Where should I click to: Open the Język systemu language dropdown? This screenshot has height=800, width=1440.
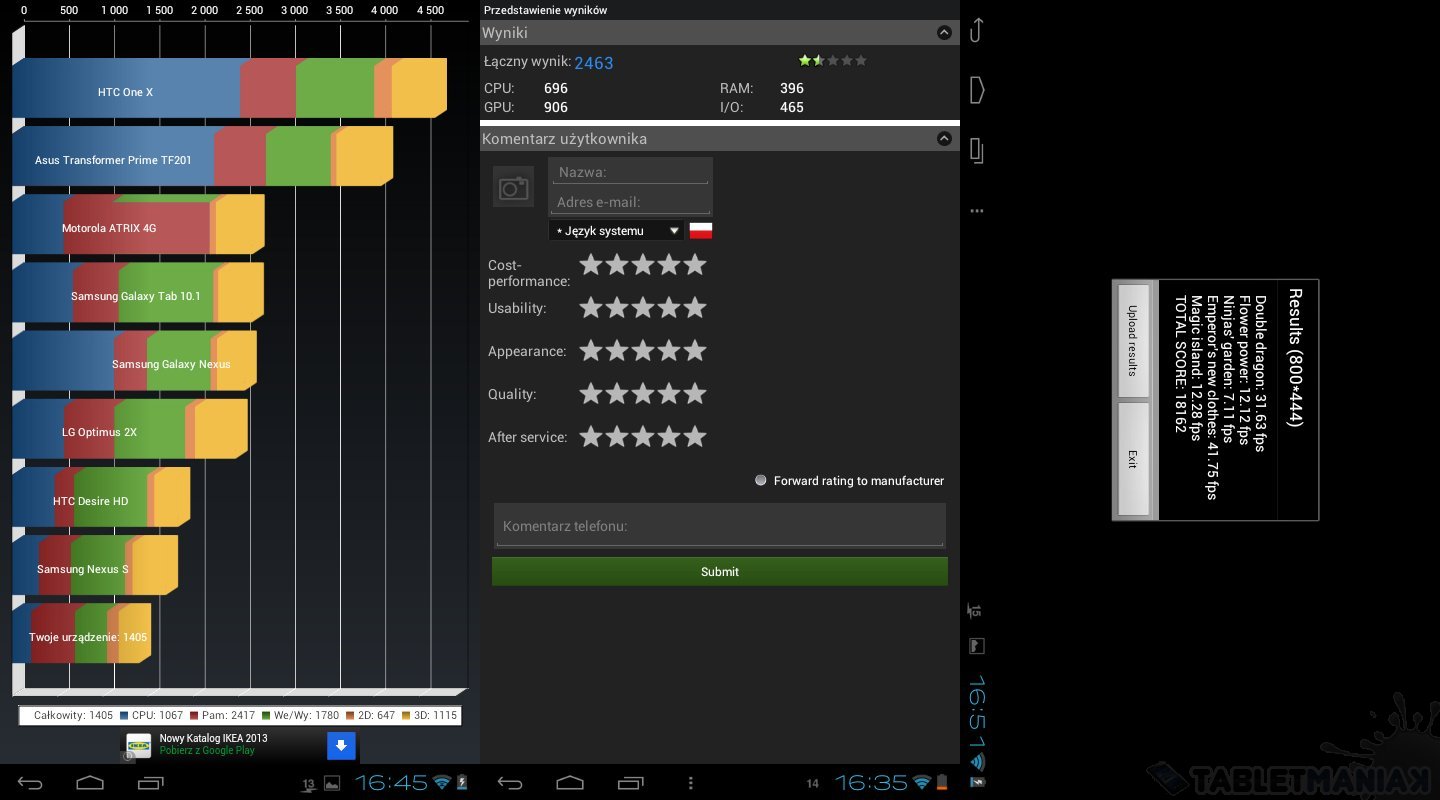pyautogui.click(x=616, y=231)
